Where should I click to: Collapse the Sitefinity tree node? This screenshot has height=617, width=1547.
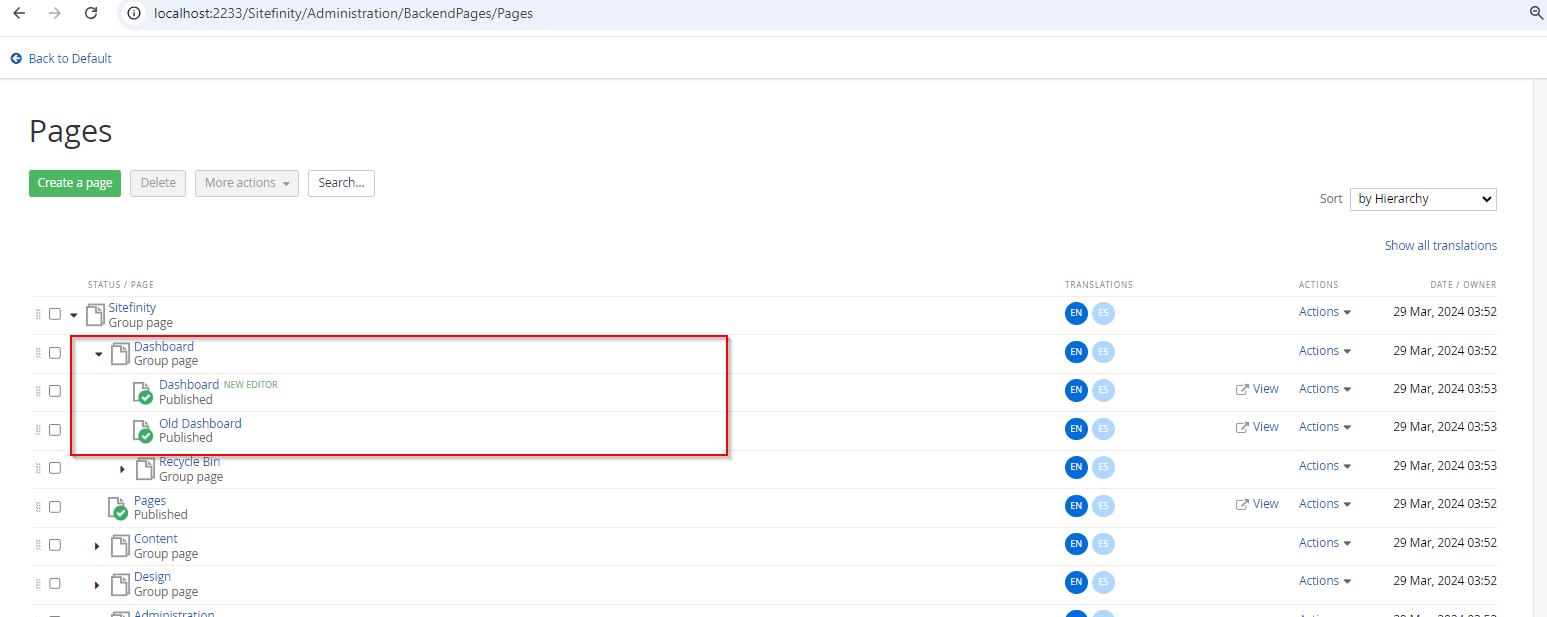point(73,315)
